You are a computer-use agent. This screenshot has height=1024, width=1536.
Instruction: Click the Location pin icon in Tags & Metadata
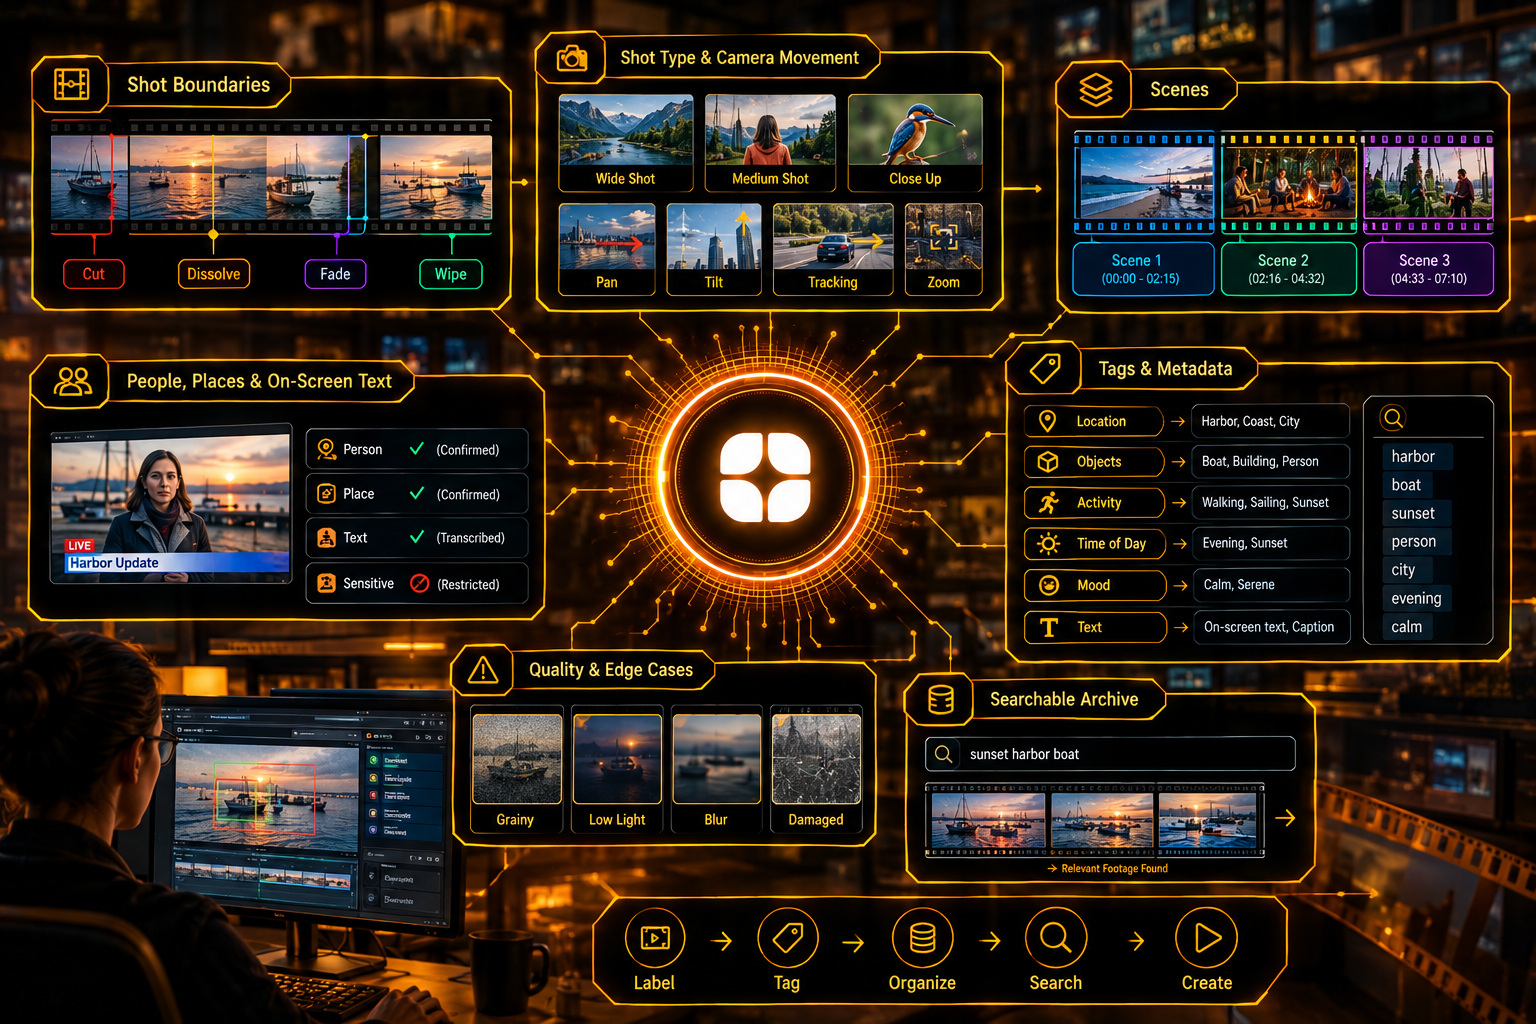[x=1047, y=421]
